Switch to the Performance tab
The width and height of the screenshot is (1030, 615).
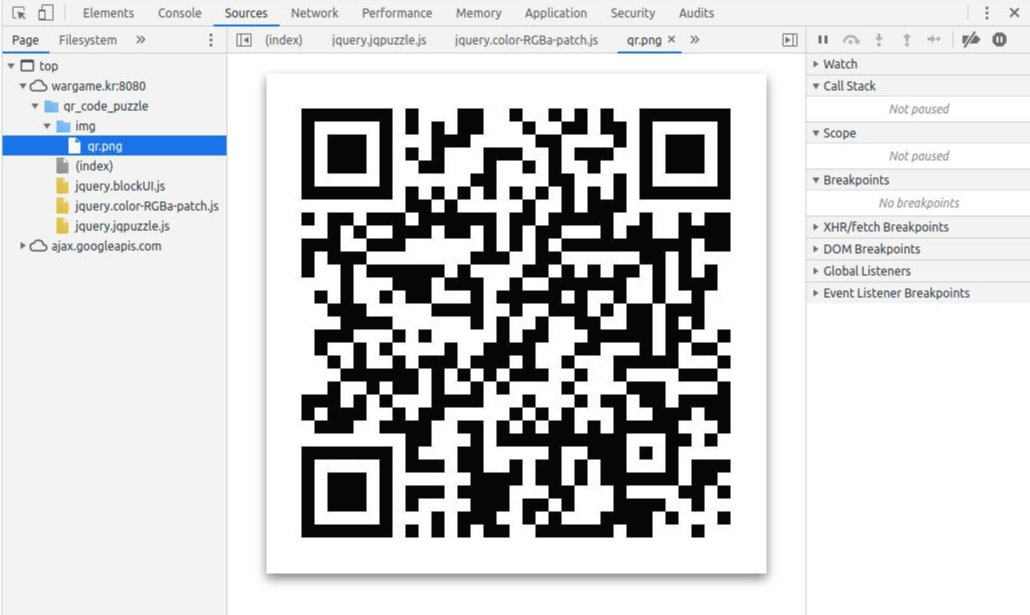point(397,13)
